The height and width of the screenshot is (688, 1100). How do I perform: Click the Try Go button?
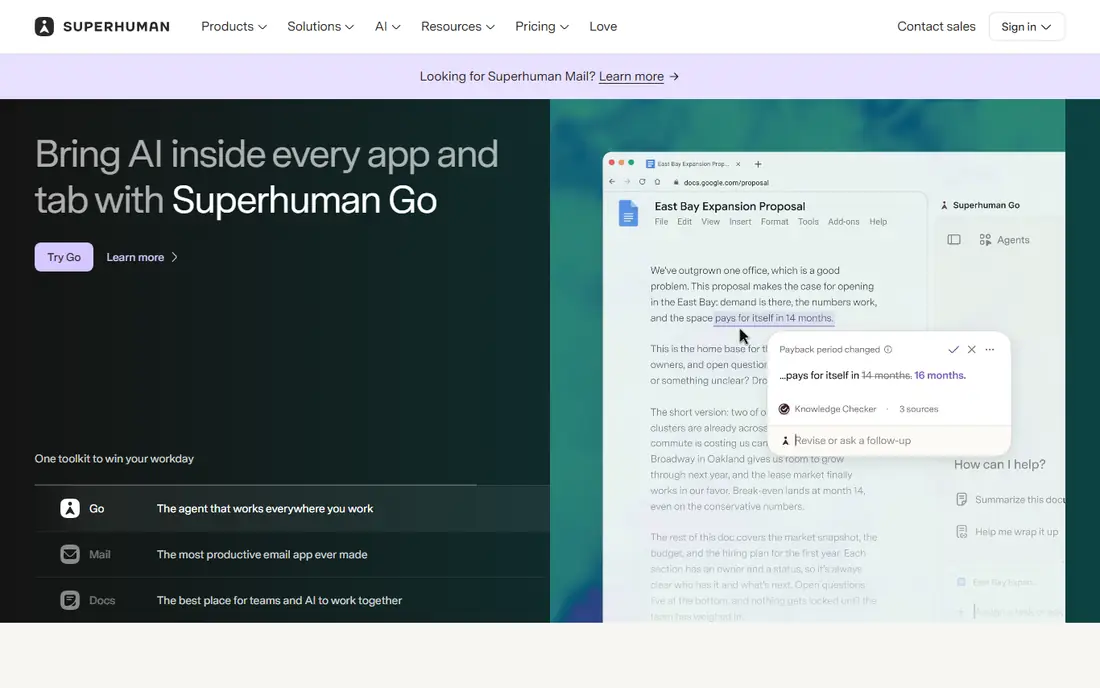[64, 257]
